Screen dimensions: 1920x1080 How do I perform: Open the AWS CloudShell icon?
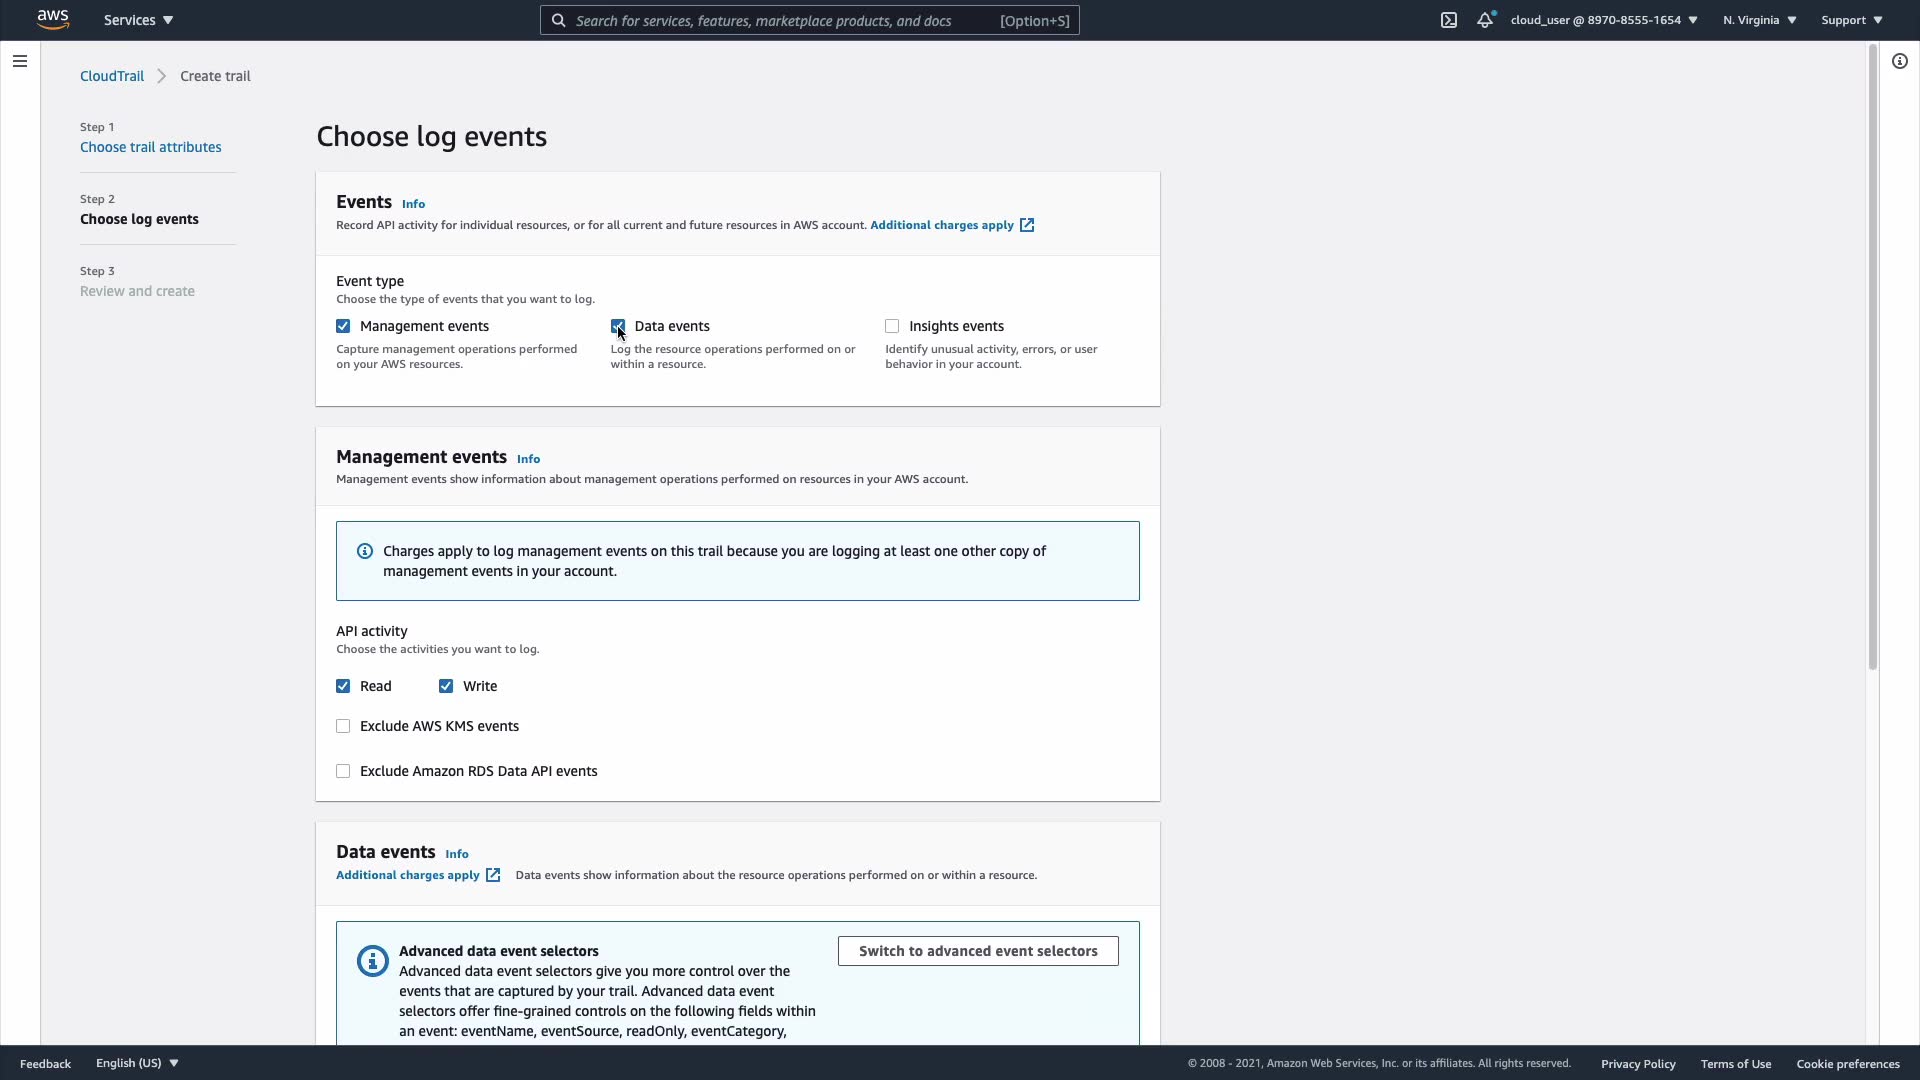click(1449, 20)
